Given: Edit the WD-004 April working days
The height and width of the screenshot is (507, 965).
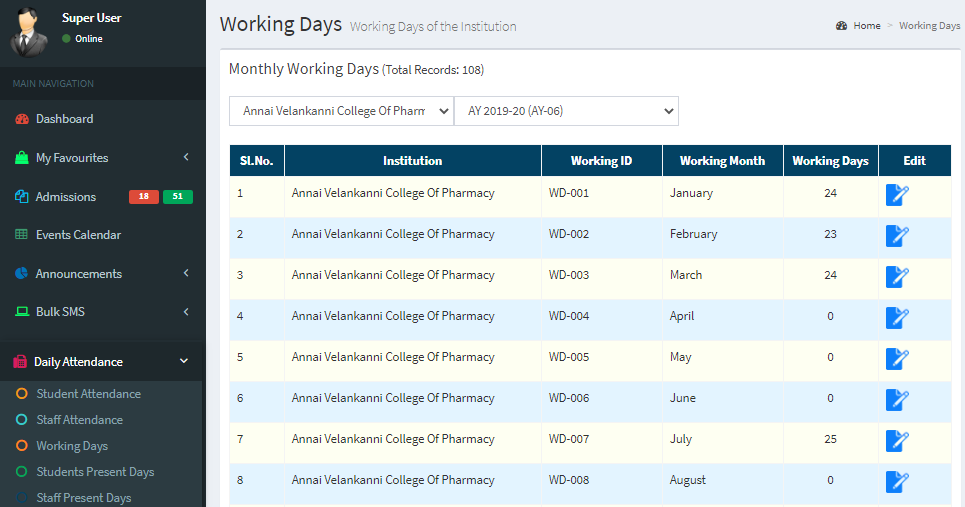Looking at the screenshot, I should tap(897, 318).
